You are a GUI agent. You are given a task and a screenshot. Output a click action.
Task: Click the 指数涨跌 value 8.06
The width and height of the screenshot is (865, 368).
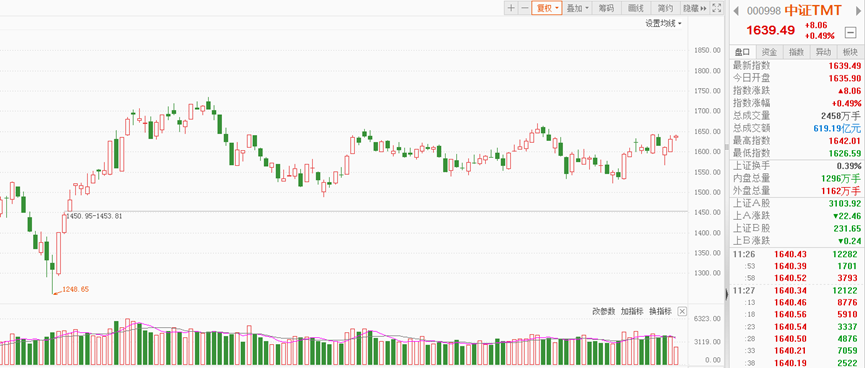pyautogui.click(x=850, y=90)
